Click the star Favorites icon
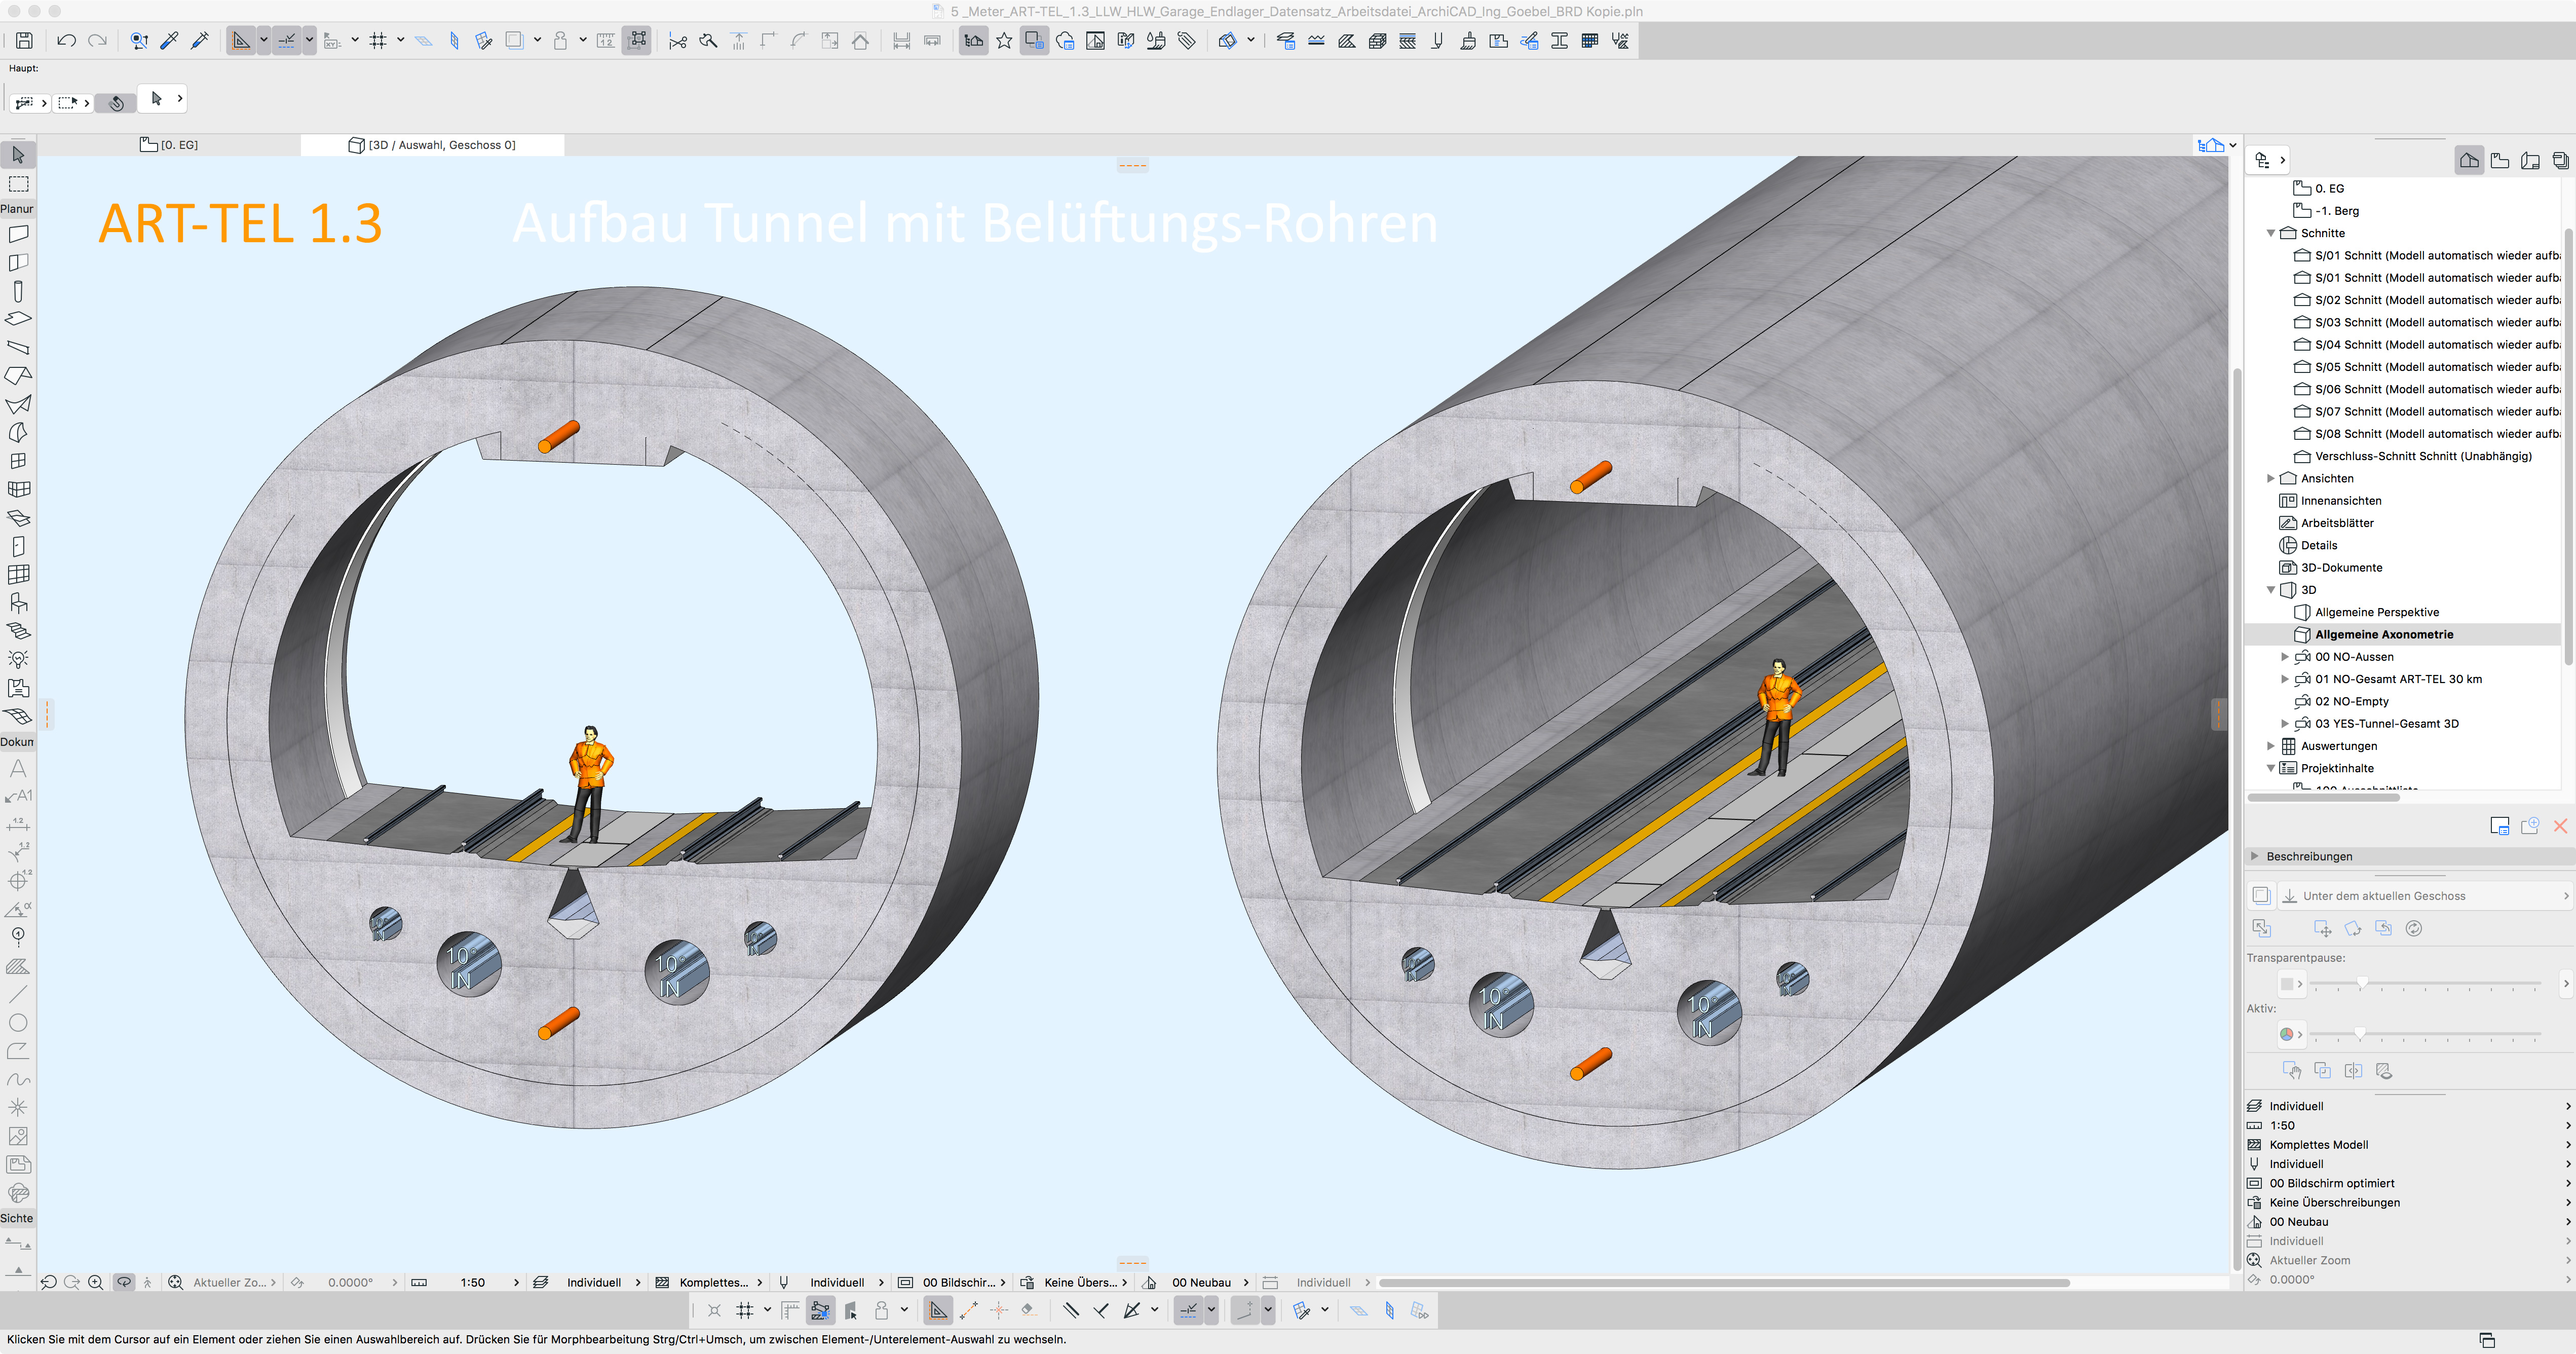The image size is (2576, 1354). coord(1004,41)
